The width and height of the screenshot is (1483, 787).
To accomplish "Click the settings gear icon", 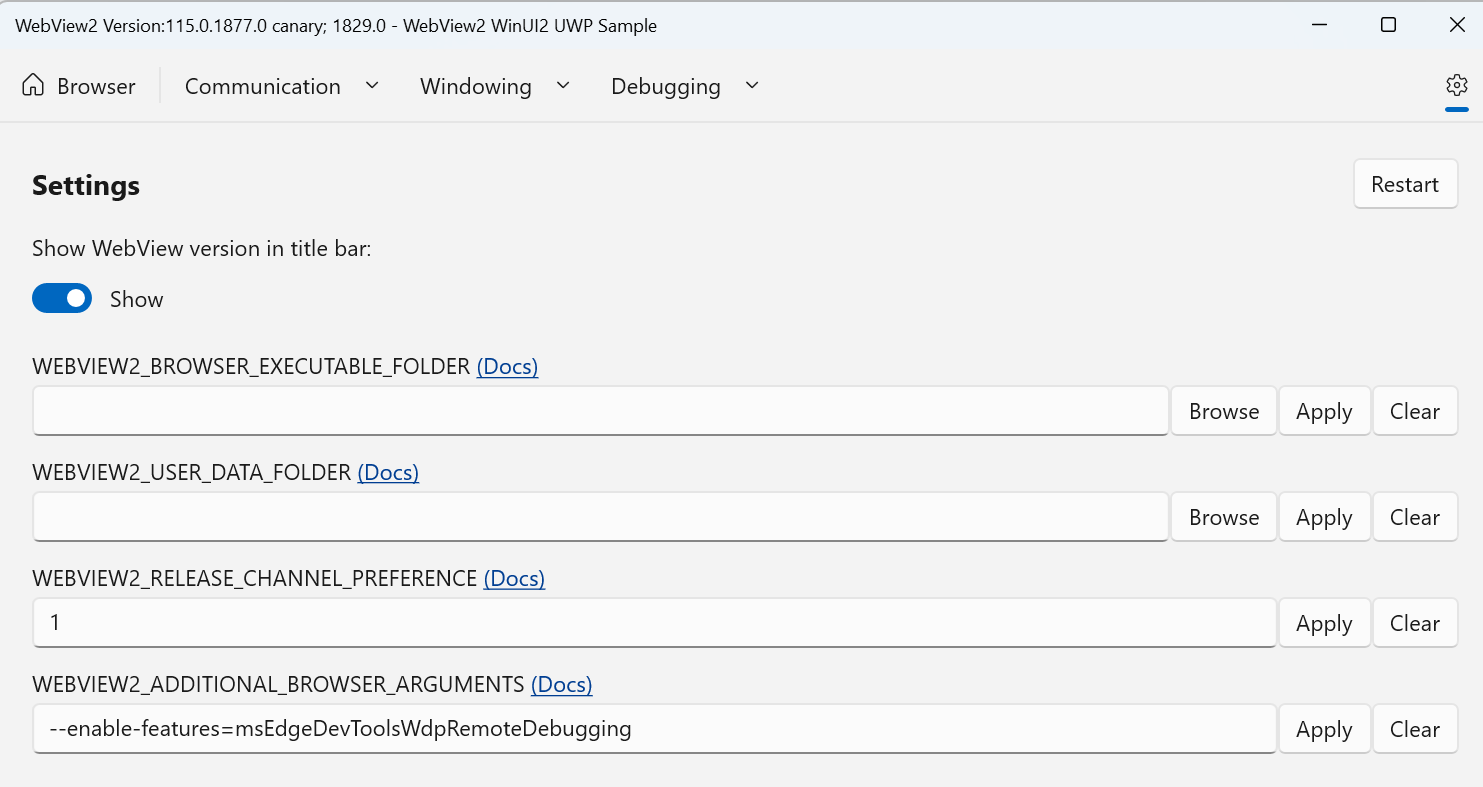I will point(1456,85).
